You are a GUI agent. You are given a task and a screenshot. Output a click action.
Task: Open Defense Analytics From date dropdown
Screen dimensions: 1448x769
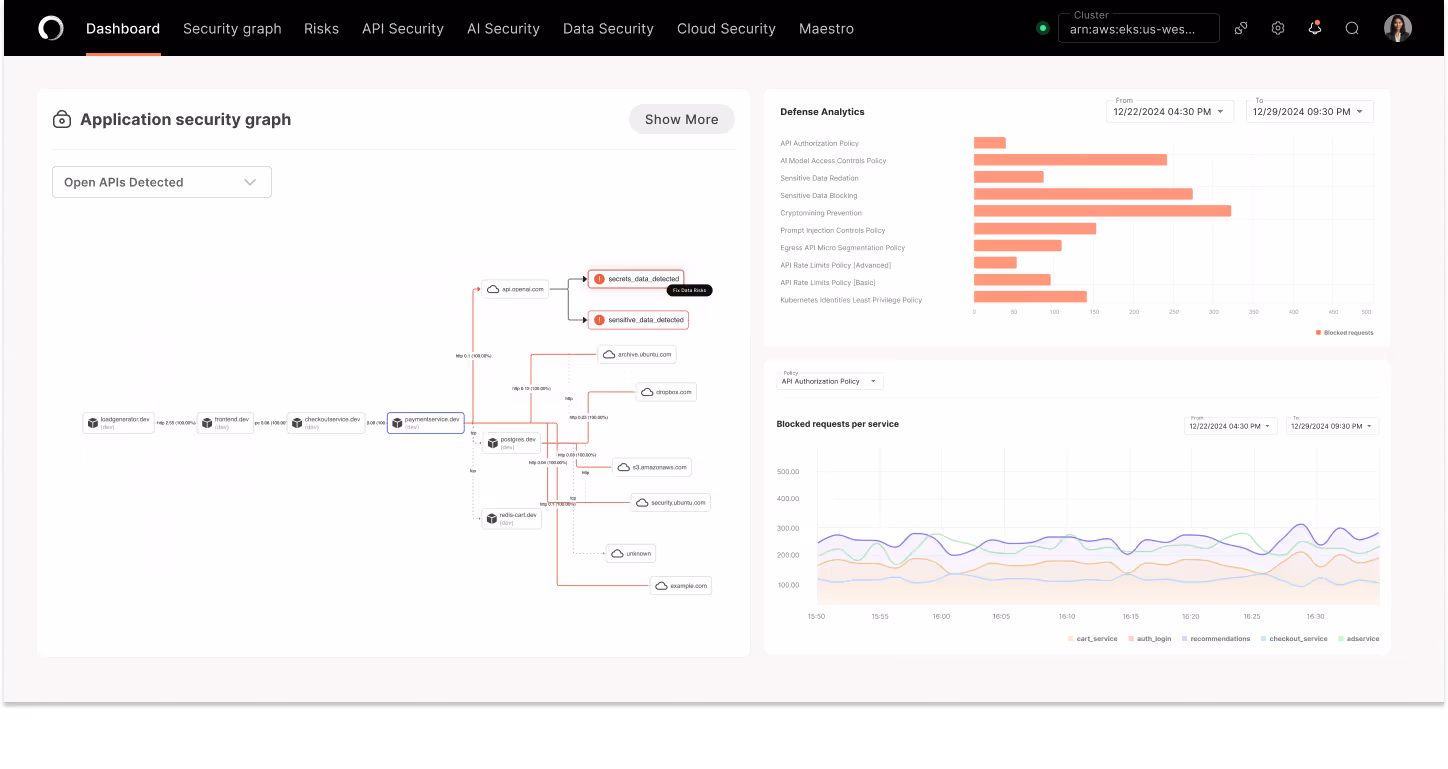click(1170, 111)
